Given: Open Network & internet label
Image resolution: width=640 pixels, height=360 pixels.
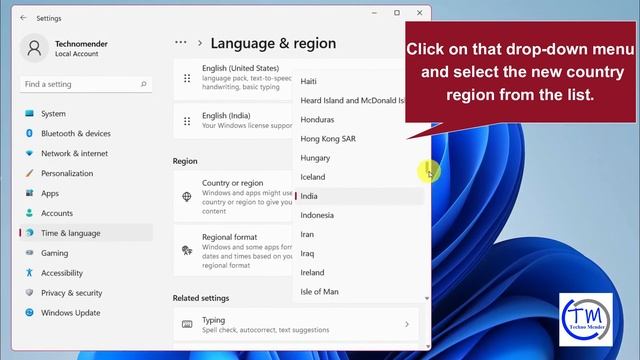Looking at the screenshot, I should point(74,153).
